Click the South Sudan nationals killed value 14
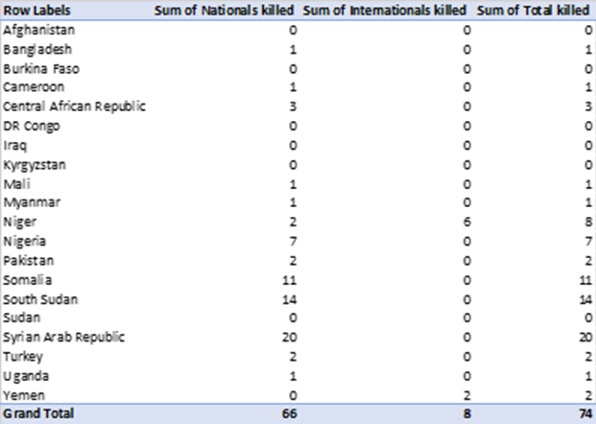Image resolution: width=596 pixels, height=424 pixels. (289, 300)
